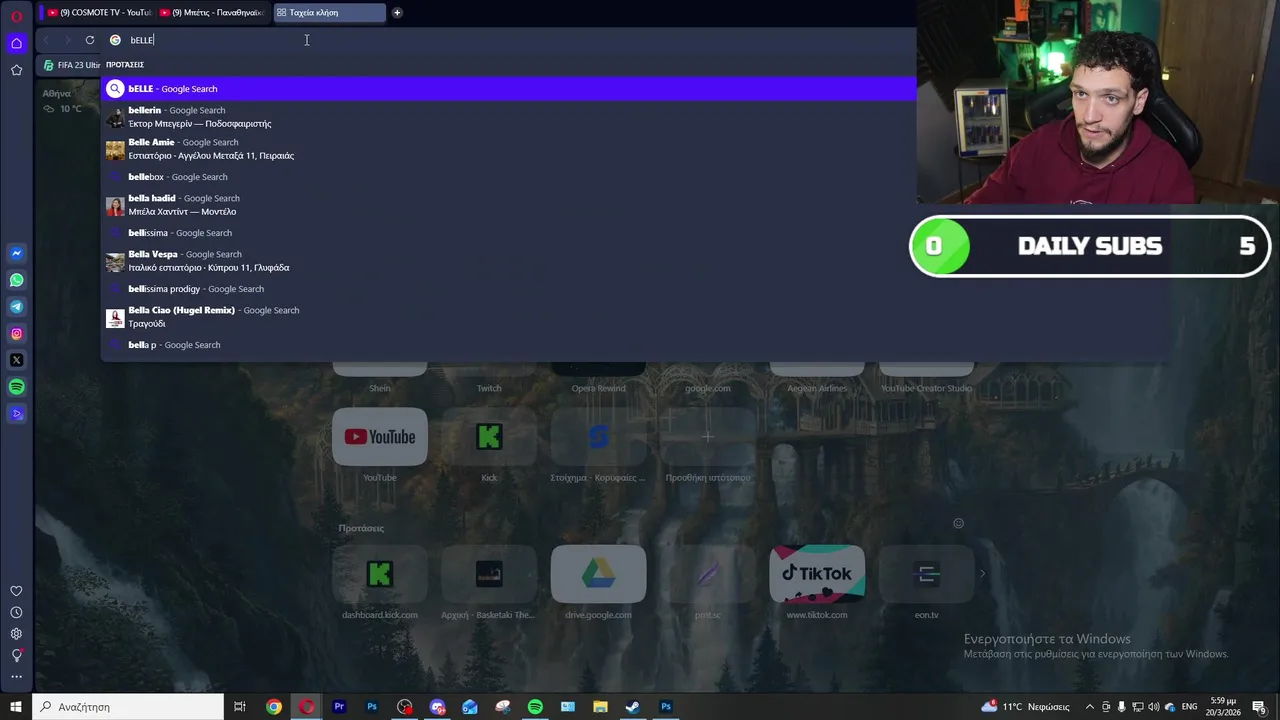The width and height of the screenshot is (1280, 720).
Task: Open the notification center icon
Action: tap(1260, 707)
